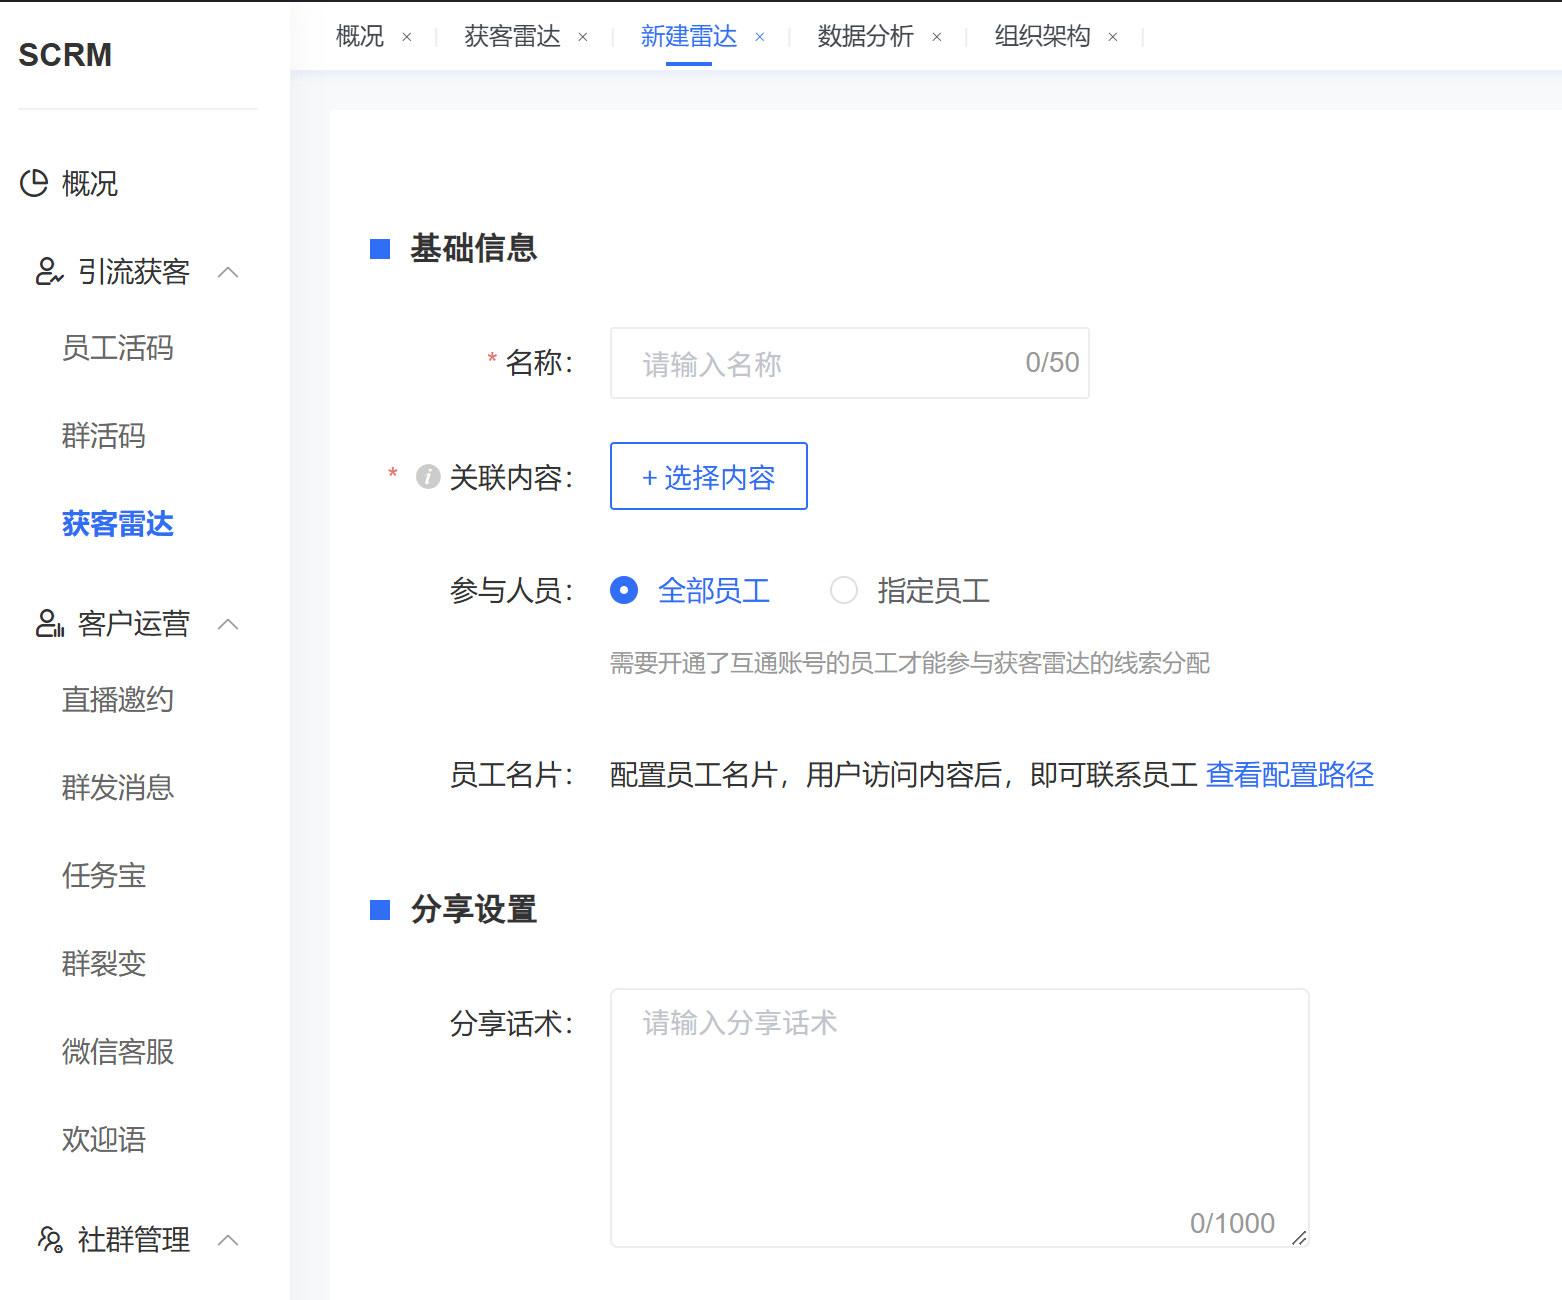Image resolution: width=1562 pixels, height=1300 pixels.
Task: Click the 选择内容 button
Action: click(x=709, y=477)
